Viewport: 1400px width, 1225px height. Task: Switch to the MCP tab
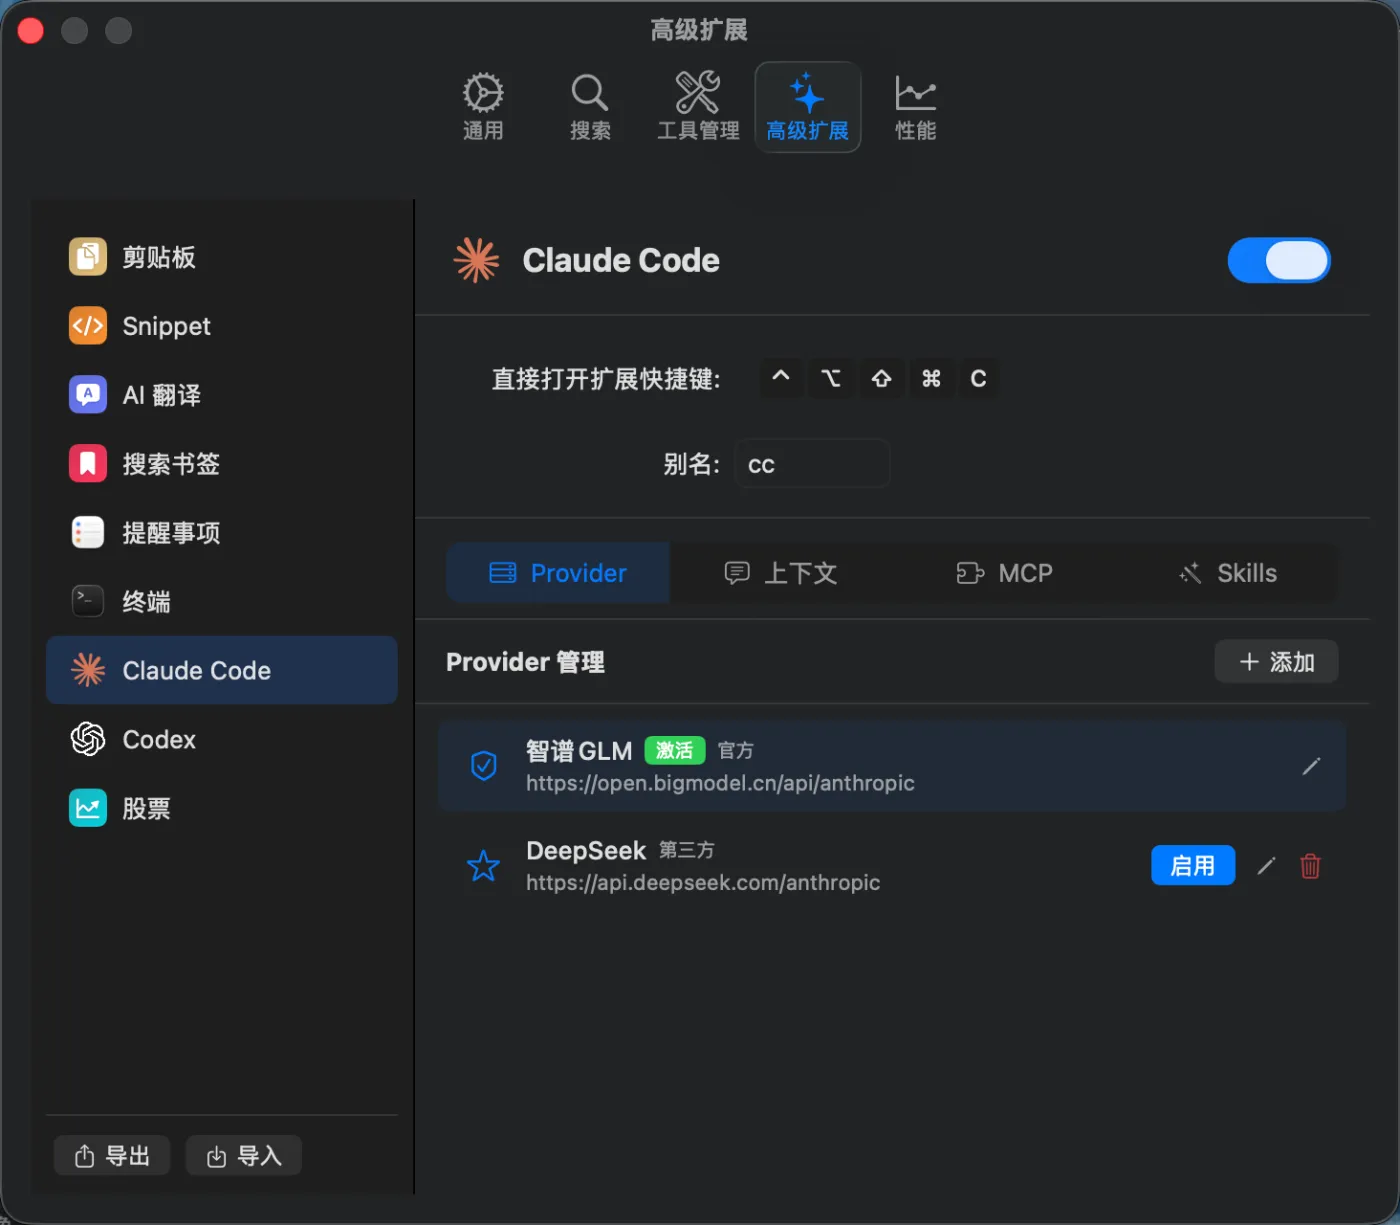coord(1004,573)
